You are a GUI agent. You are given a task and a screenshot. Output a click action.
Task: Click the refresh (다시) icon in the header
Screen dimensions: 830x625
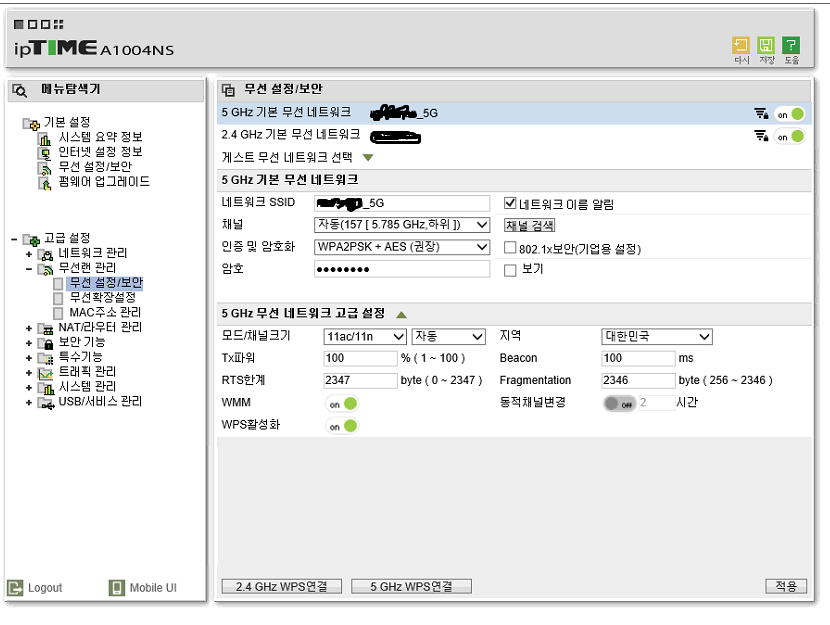click(x=741, y=46)
